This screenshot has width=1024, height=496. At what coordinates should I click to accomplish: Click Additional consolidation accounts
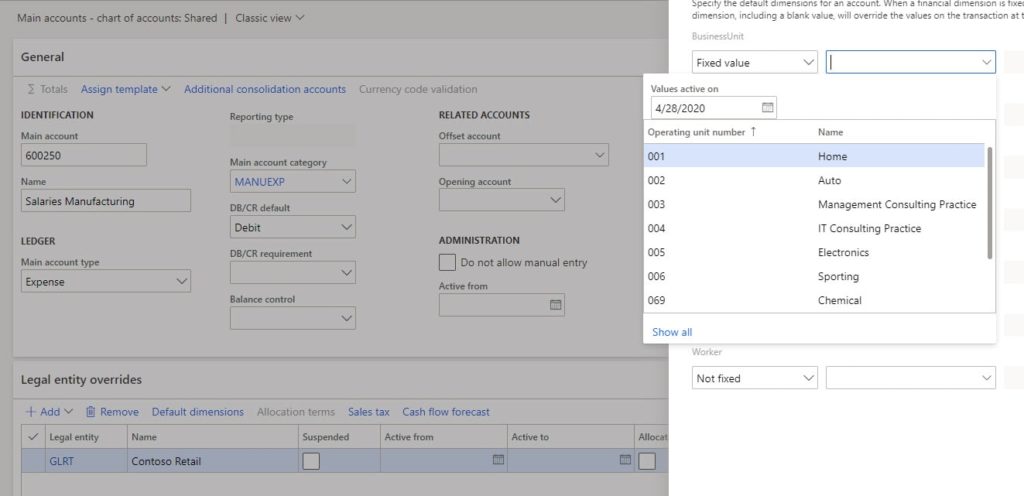tap(264, 89)
